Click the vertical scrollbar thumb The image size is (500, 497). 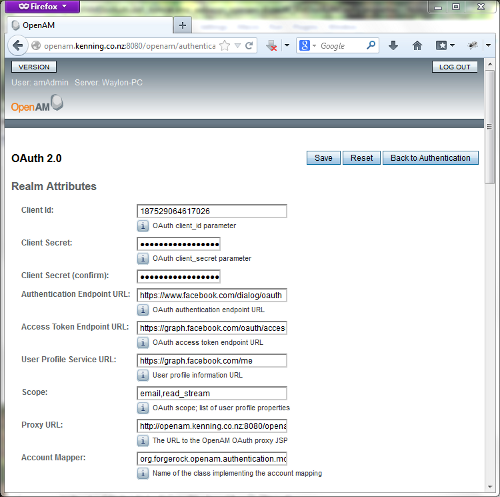coord(490,127)
